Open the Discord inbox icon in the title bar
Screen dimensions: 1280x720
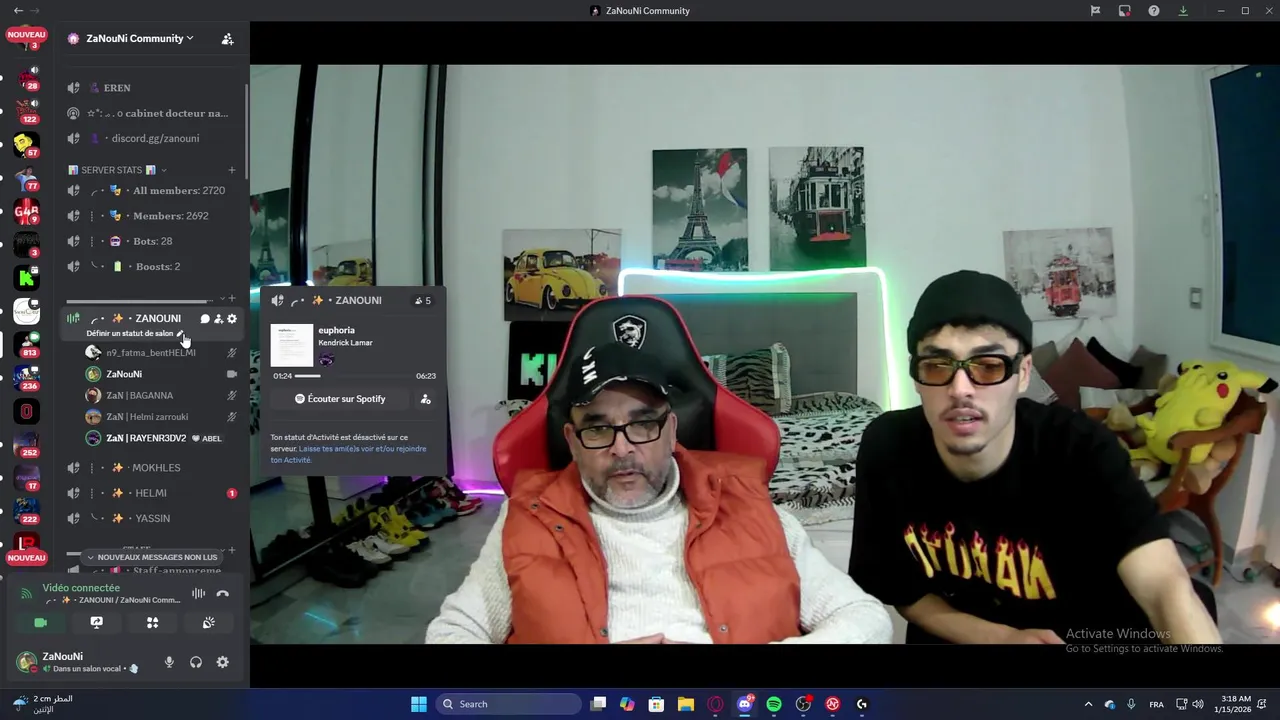pos(1125,11)
